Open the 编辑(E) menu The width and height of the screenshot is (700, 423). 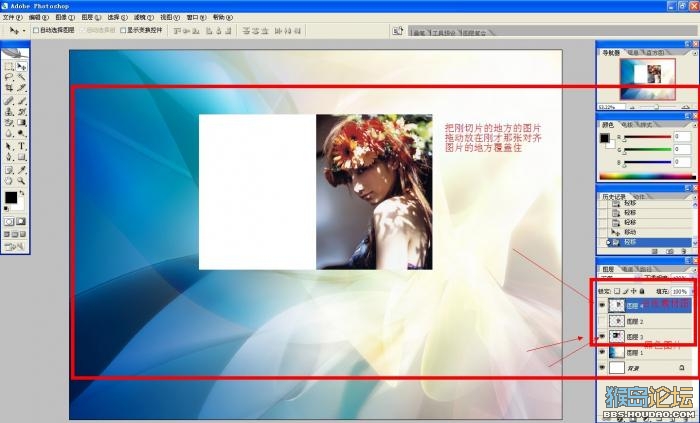coord(38,17)
